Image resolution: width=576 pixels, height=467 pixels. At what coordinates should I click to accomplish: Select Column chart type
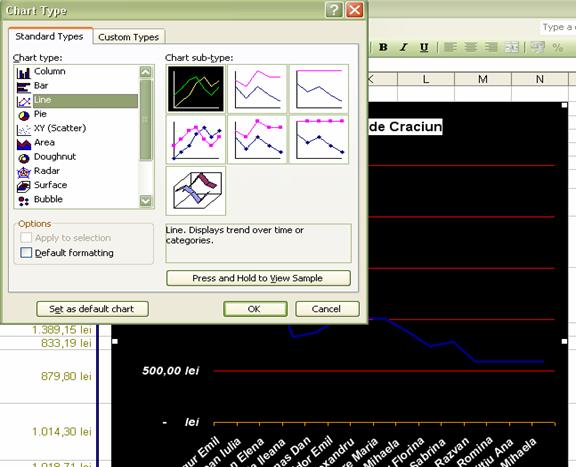[49, 71]
